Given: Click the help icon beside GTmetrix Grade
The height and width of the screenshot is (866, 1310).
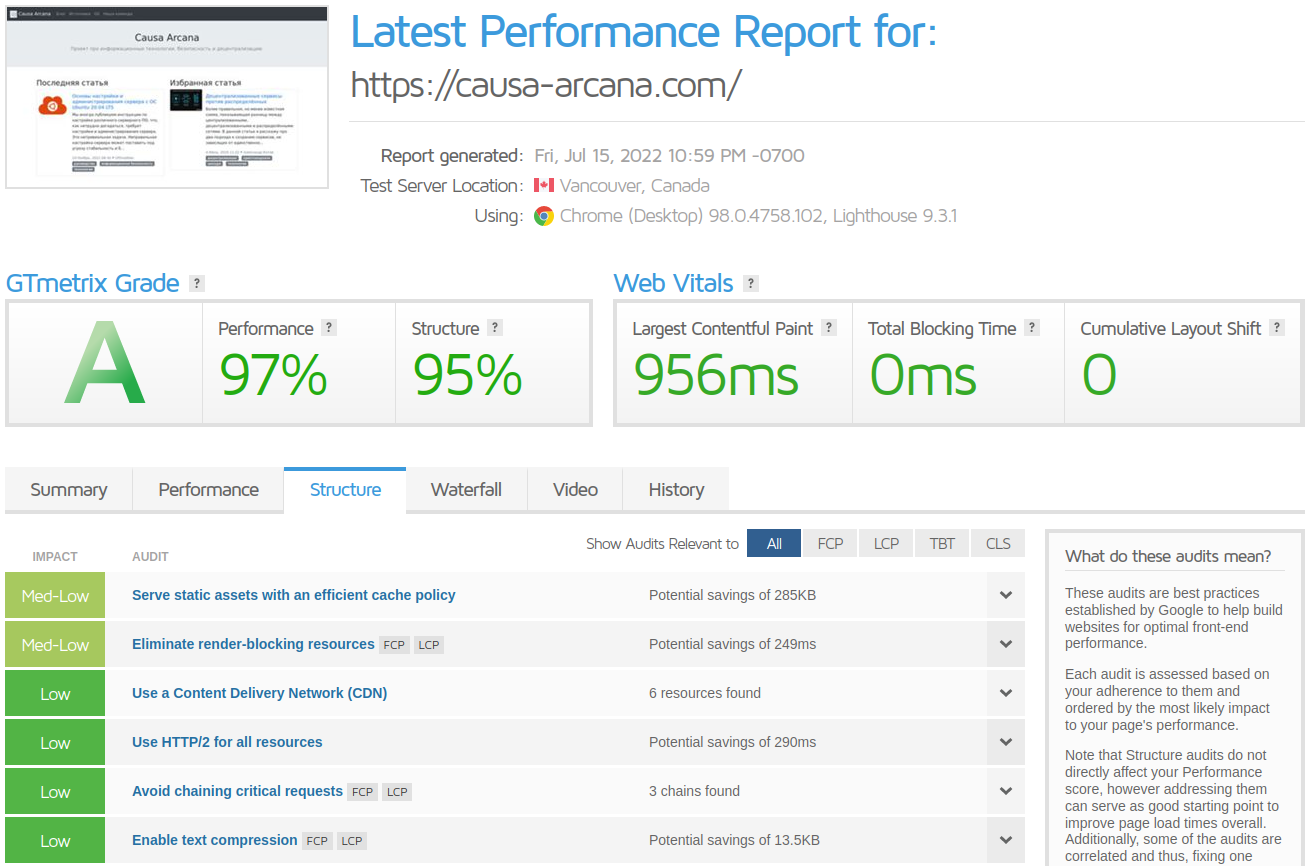Looking at the screenshot, I should pos(197,283).
